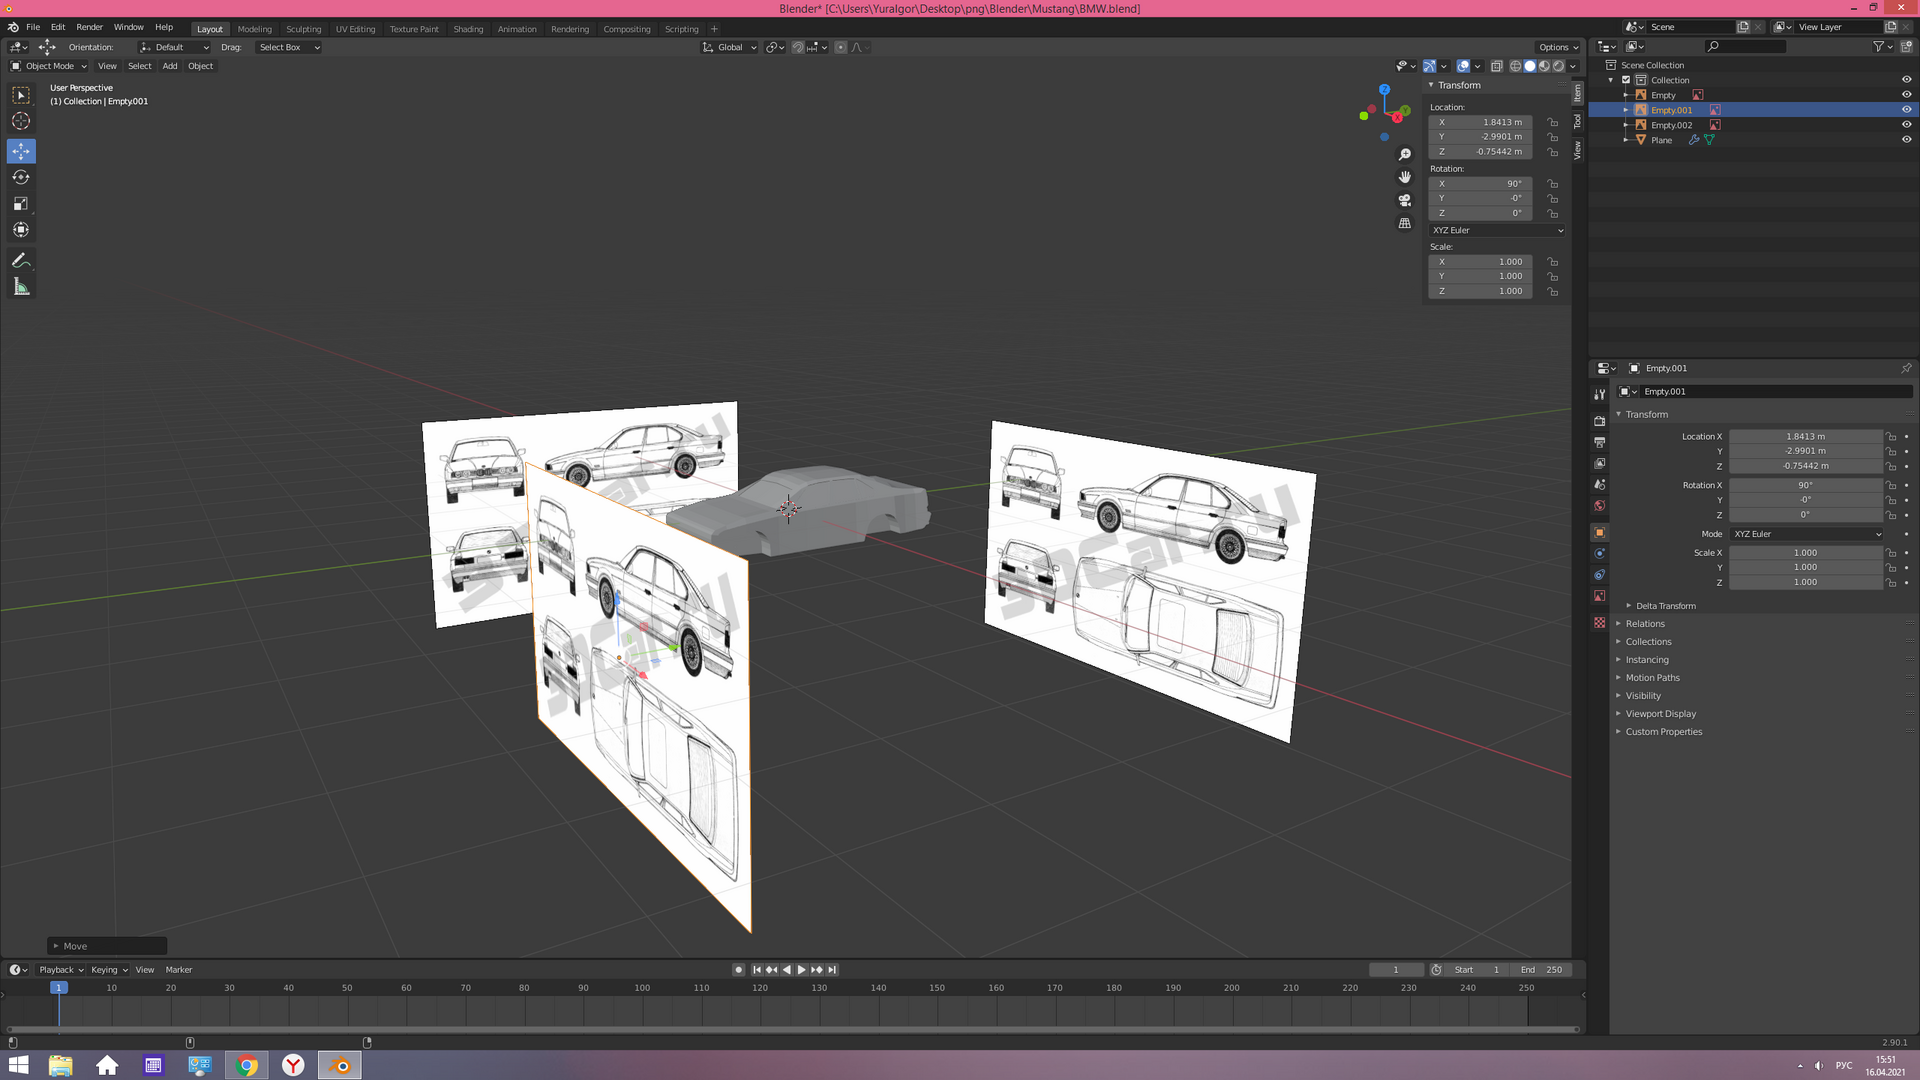
Task: Open the Physics properties tab
Action: [1600, 553]
